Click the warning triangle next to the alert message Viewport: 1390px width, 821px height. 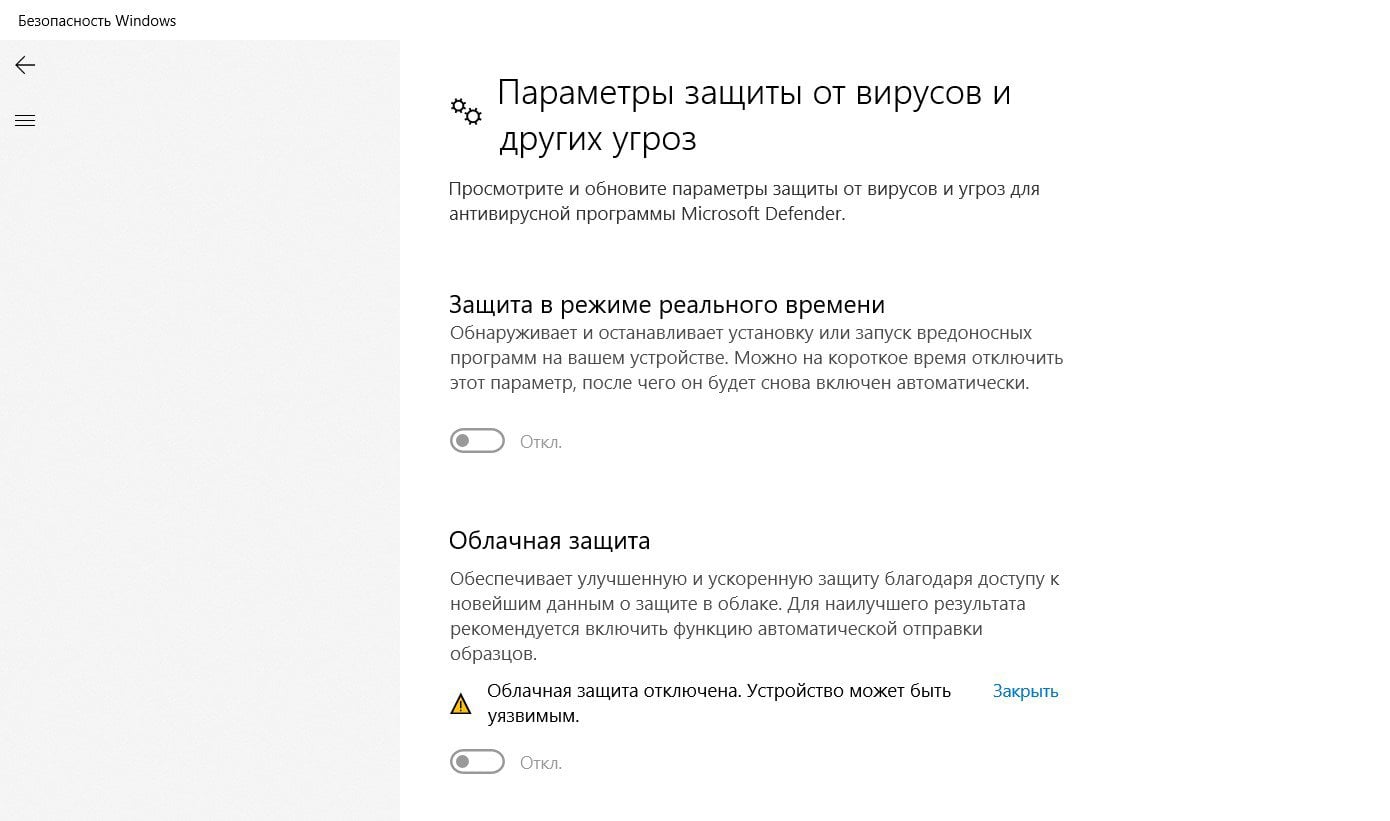pyautogui.click(x=461, y=703)
